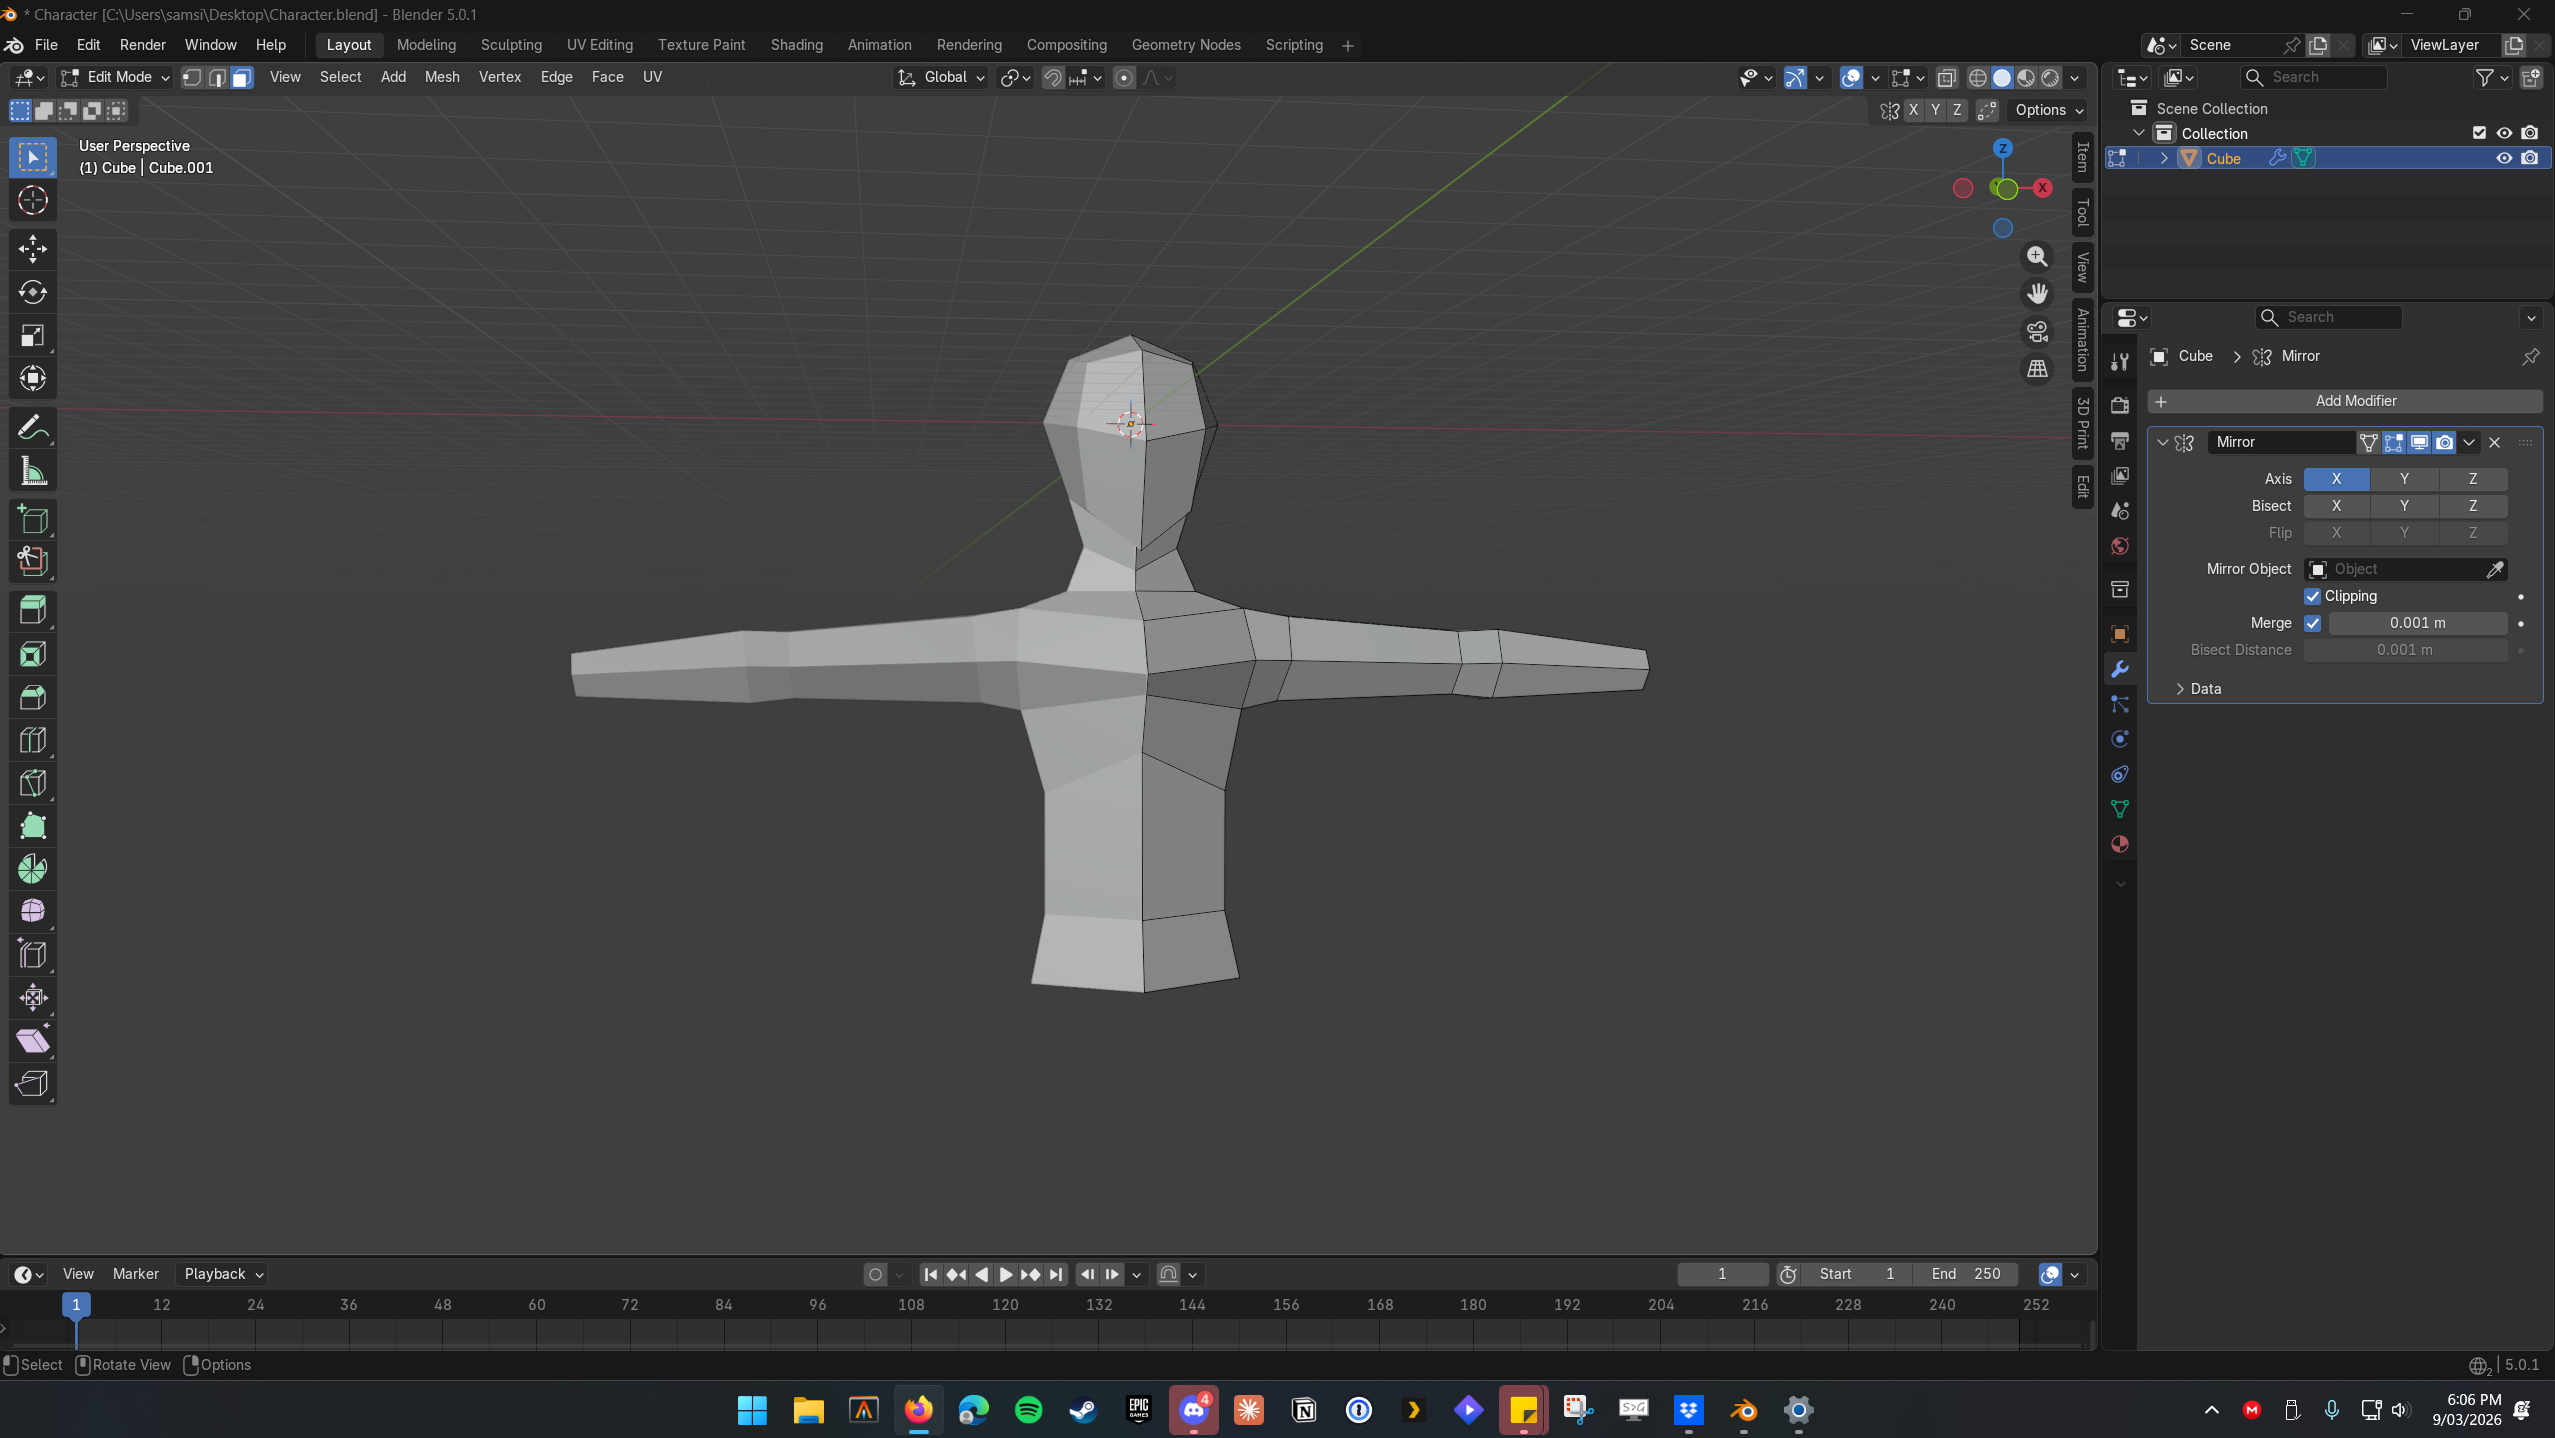Toggle camera view icon in viewport
Image resolution: width=2555 pixels, height=1438 pixels.
coord(2037,331)
